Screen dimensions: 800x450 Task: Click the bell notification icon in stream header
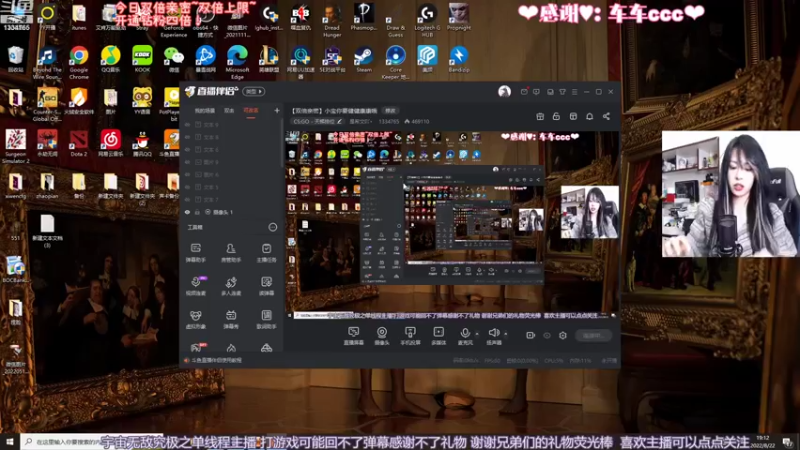(589, 116)
